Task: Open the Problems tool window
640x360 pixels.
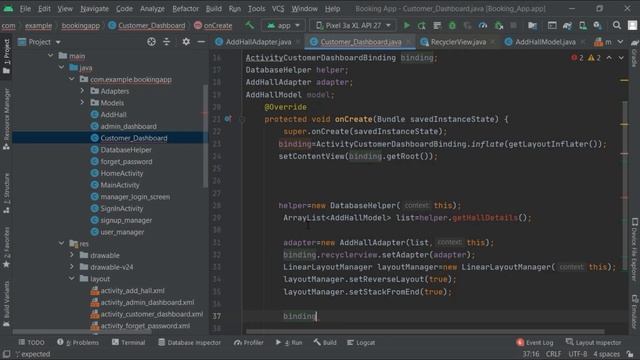Action: coord(78,342)
